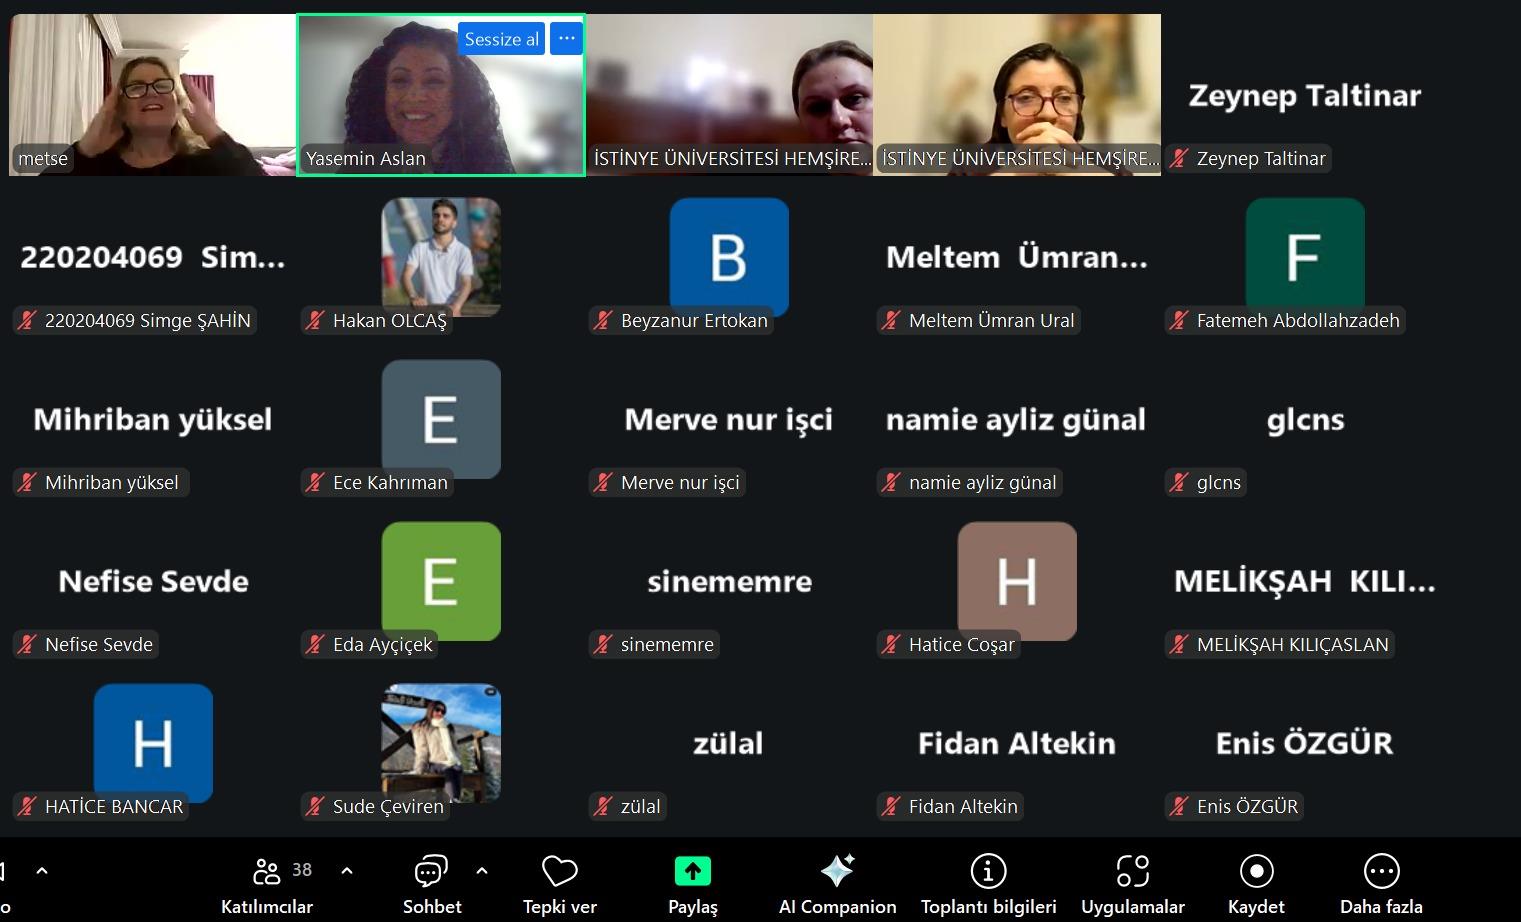
Task: Click Sude Çeviren's profile photo
Action: (441, 740)
